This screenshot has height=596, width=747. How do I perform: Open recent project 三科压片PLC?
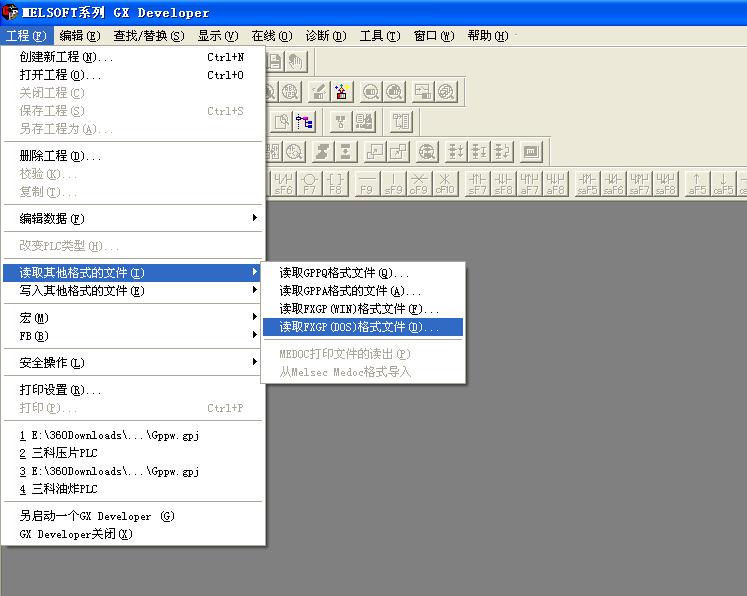point(58,453)
